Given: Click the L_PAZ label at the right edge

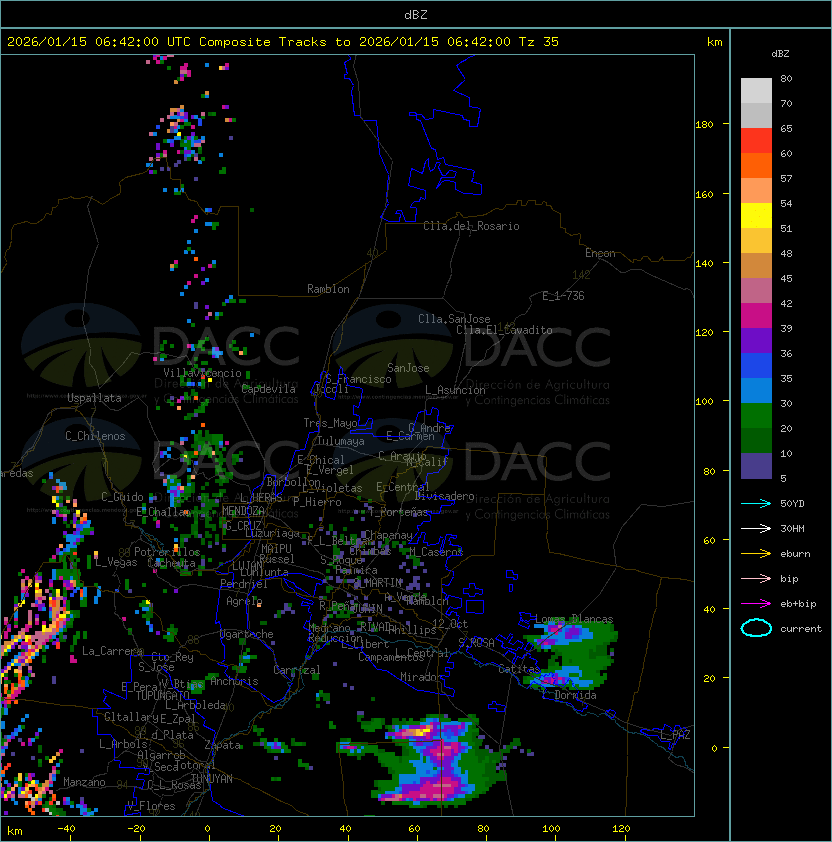Looking at the screenshot, I should [675, 735].
